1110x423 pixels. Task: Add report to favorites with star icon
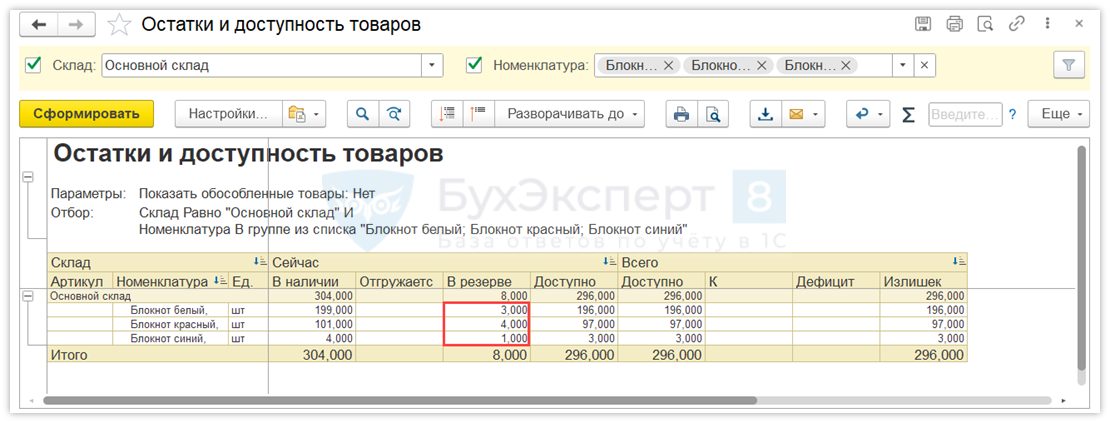(119, 24)
